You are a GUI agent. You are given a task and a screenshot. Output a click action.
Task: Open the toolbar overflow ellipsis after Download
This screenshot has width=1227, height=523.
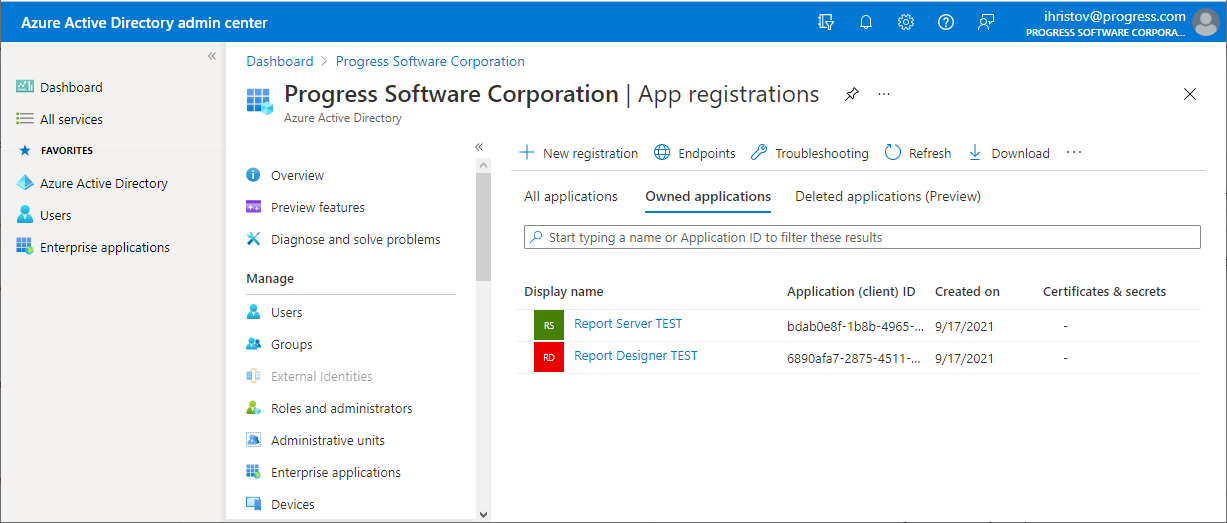pyautogui.click(x=1074, y=153)
